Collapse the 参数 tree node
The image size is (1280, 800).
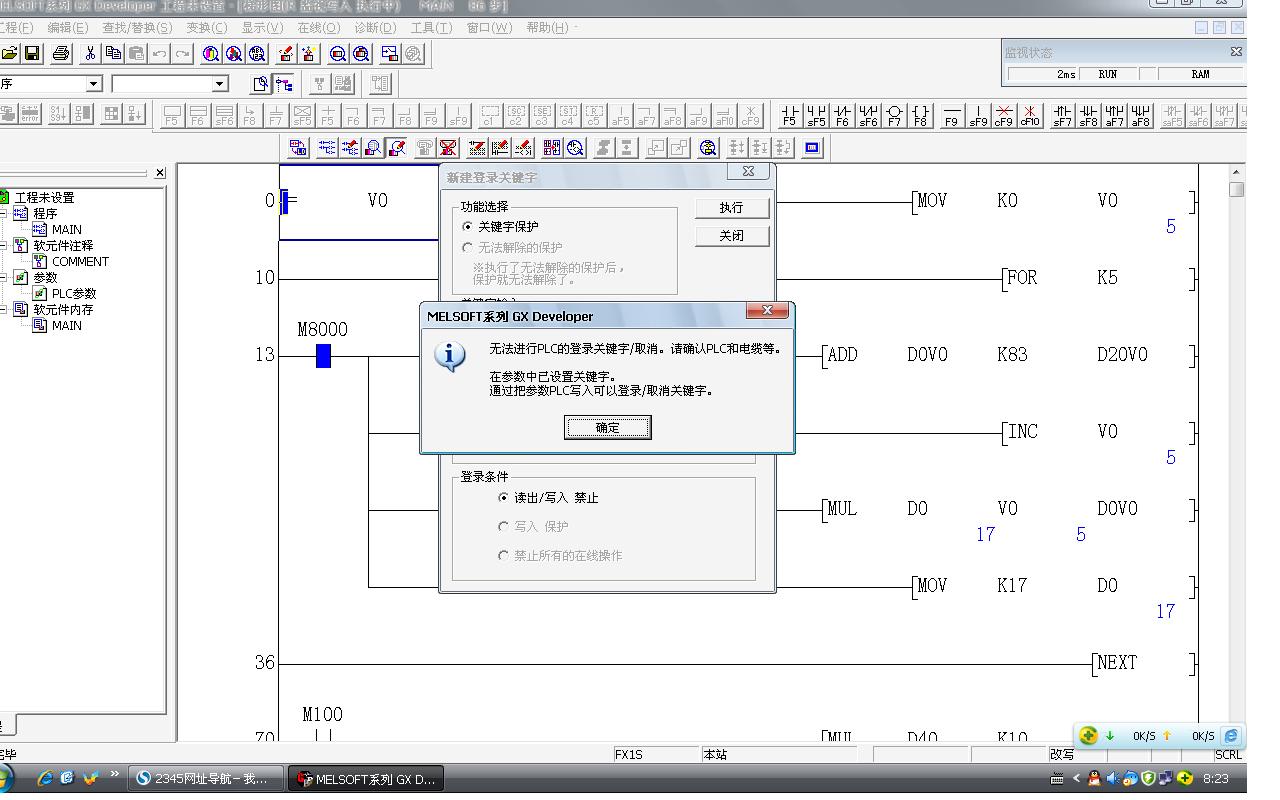point(4,277)
